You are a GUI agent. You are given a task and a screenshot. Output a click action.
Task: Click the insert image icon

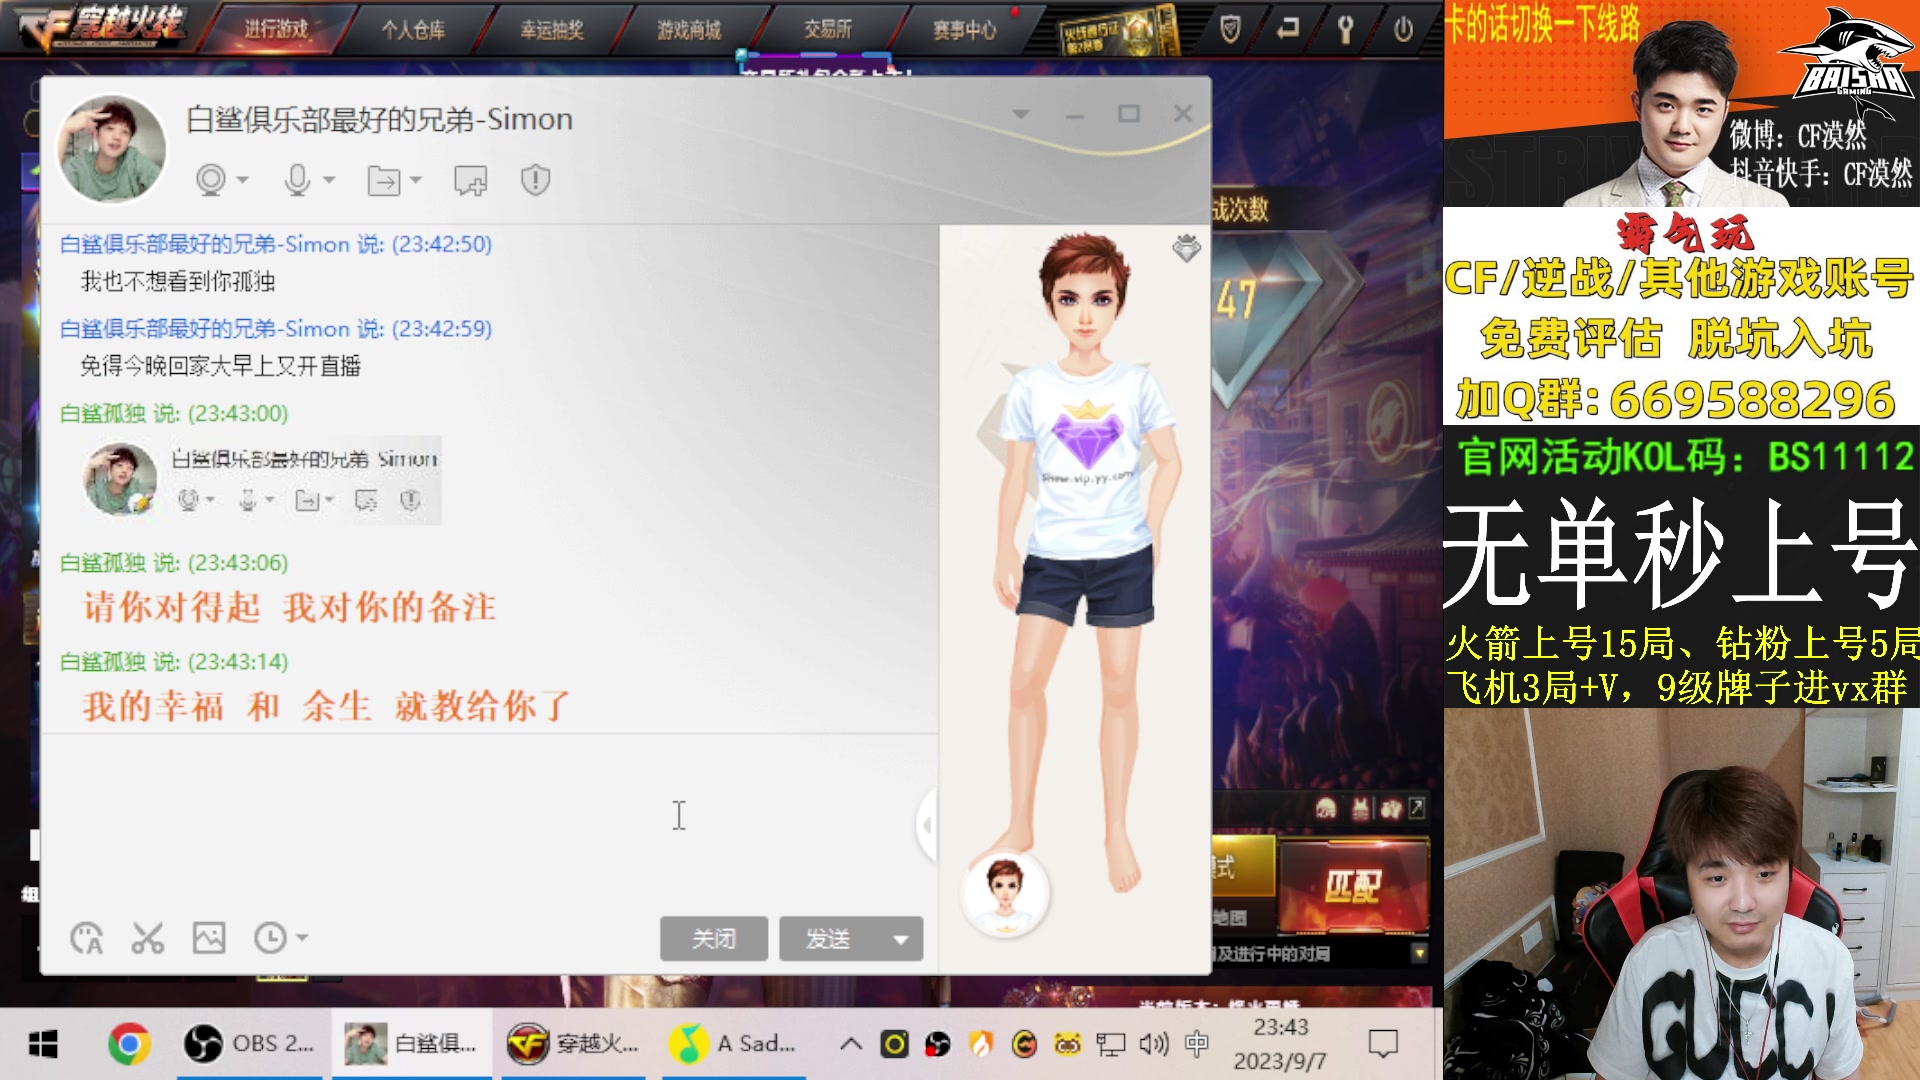[209, 938]
